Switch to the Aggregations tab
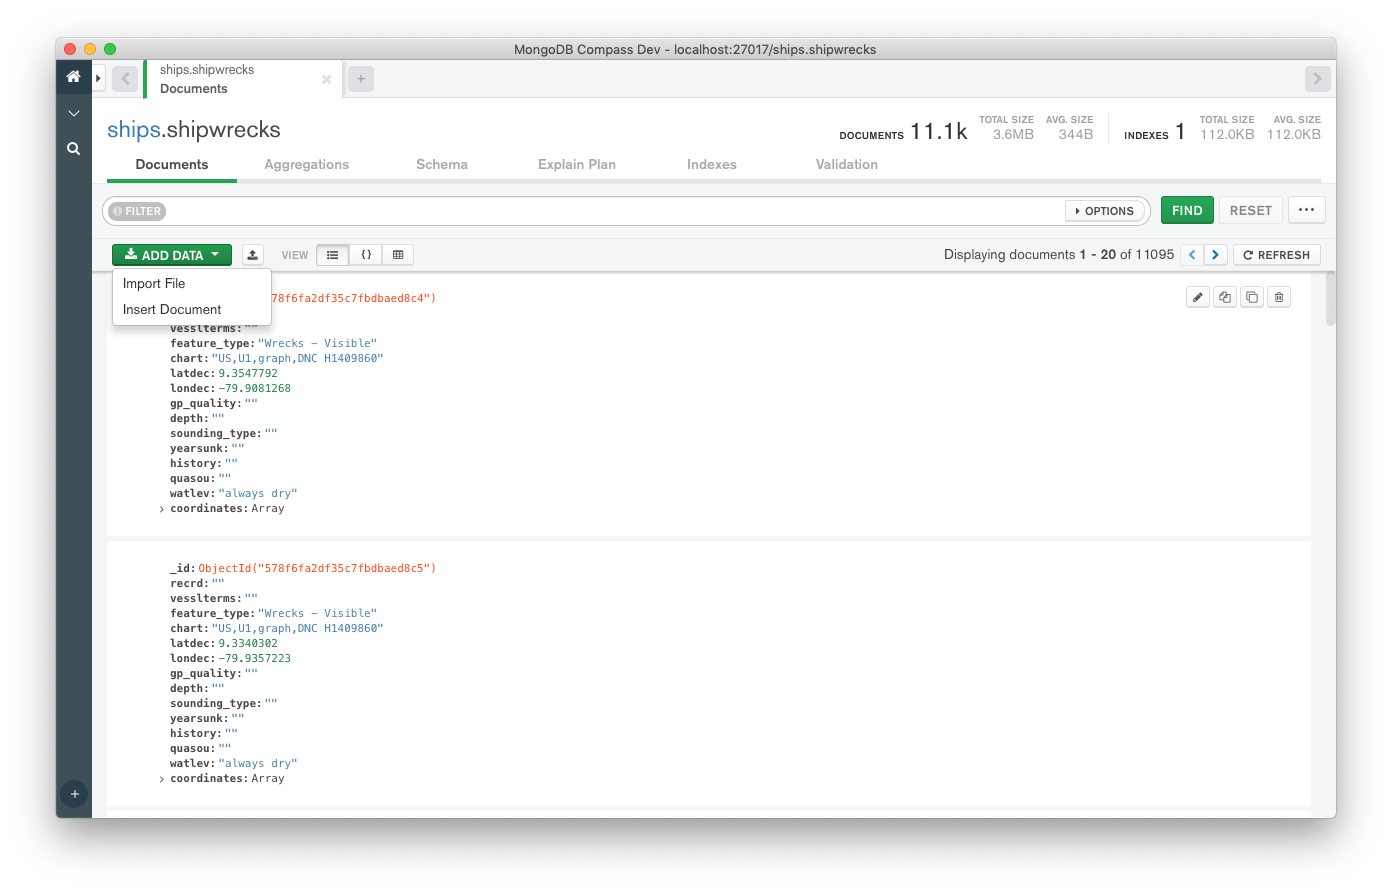Image resolution: width=1392 pixels, height=892 pixels. [x=307, y=165]
